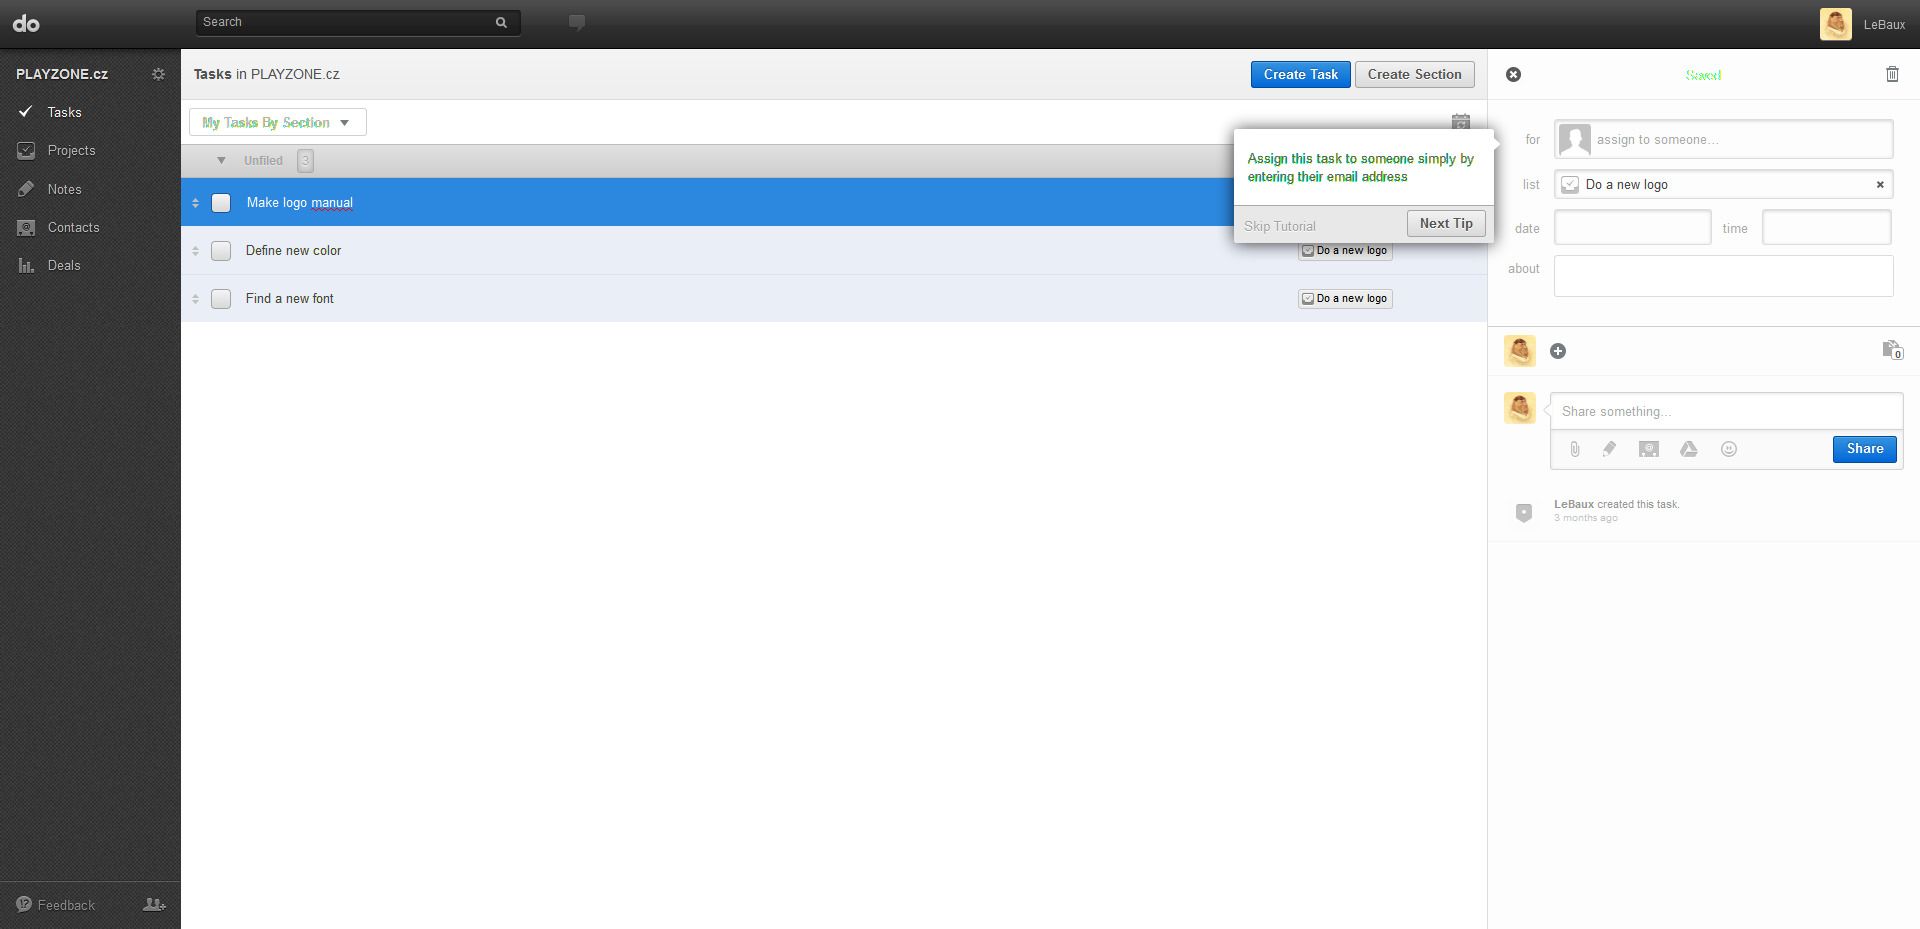Click the notifications chat bubble in the top bar

coord(577,21)
